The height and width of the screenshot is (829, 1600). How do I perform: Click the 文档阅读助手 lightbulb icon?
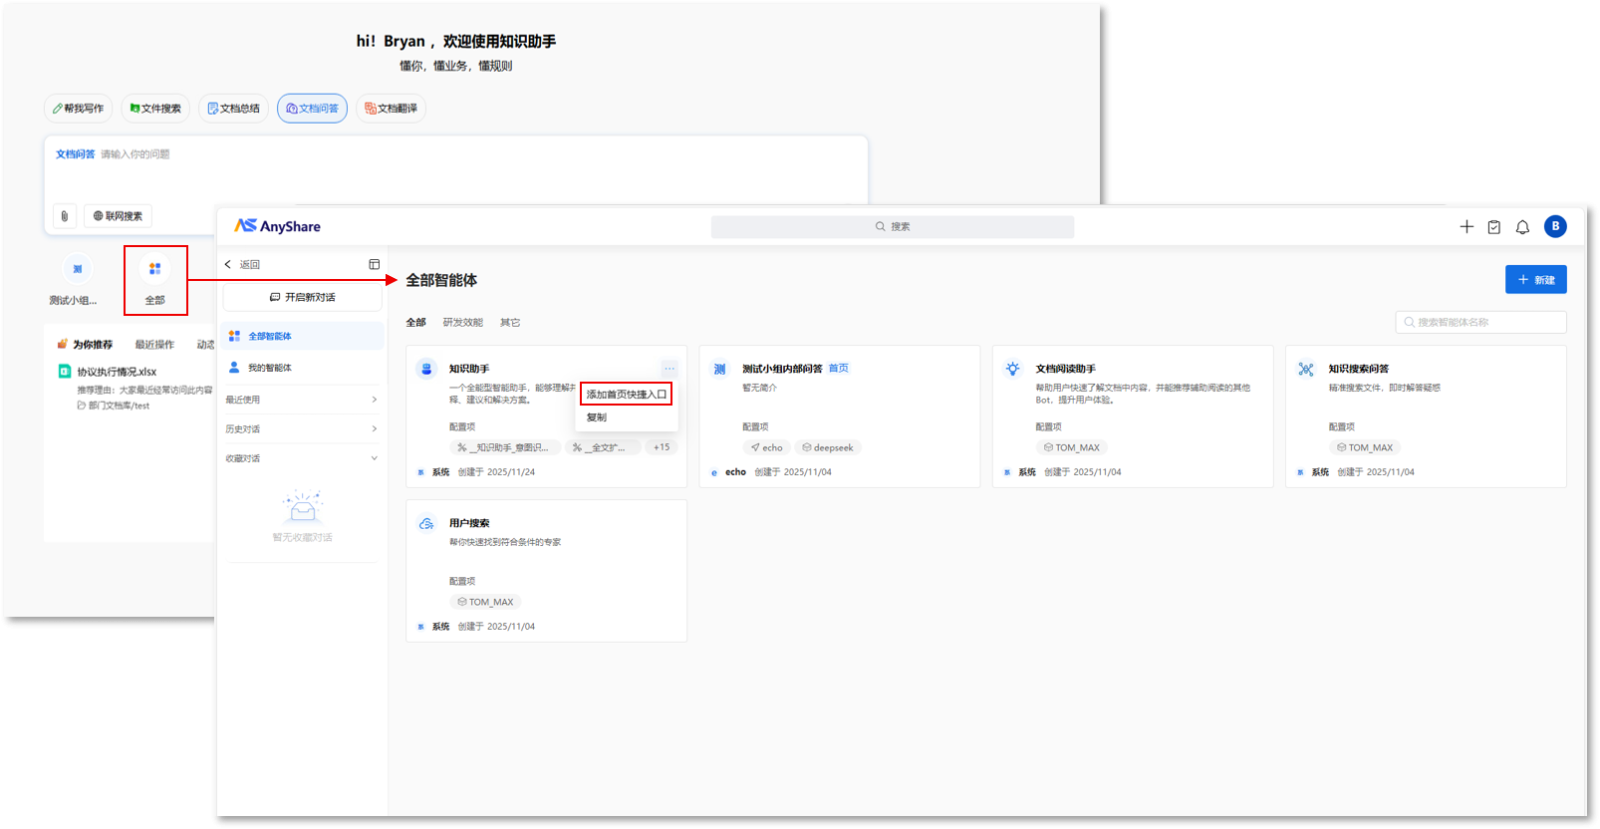[x=1013, y=369]
